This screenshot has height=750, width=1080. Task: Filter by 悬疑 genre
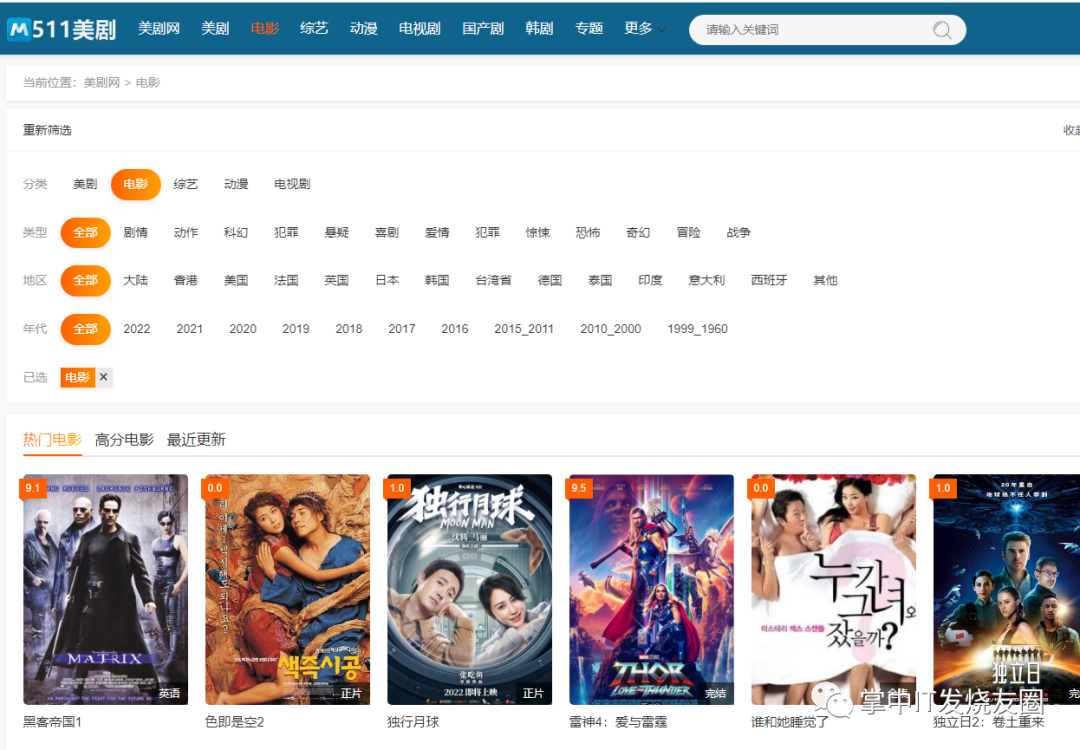(x=337, y=232)
